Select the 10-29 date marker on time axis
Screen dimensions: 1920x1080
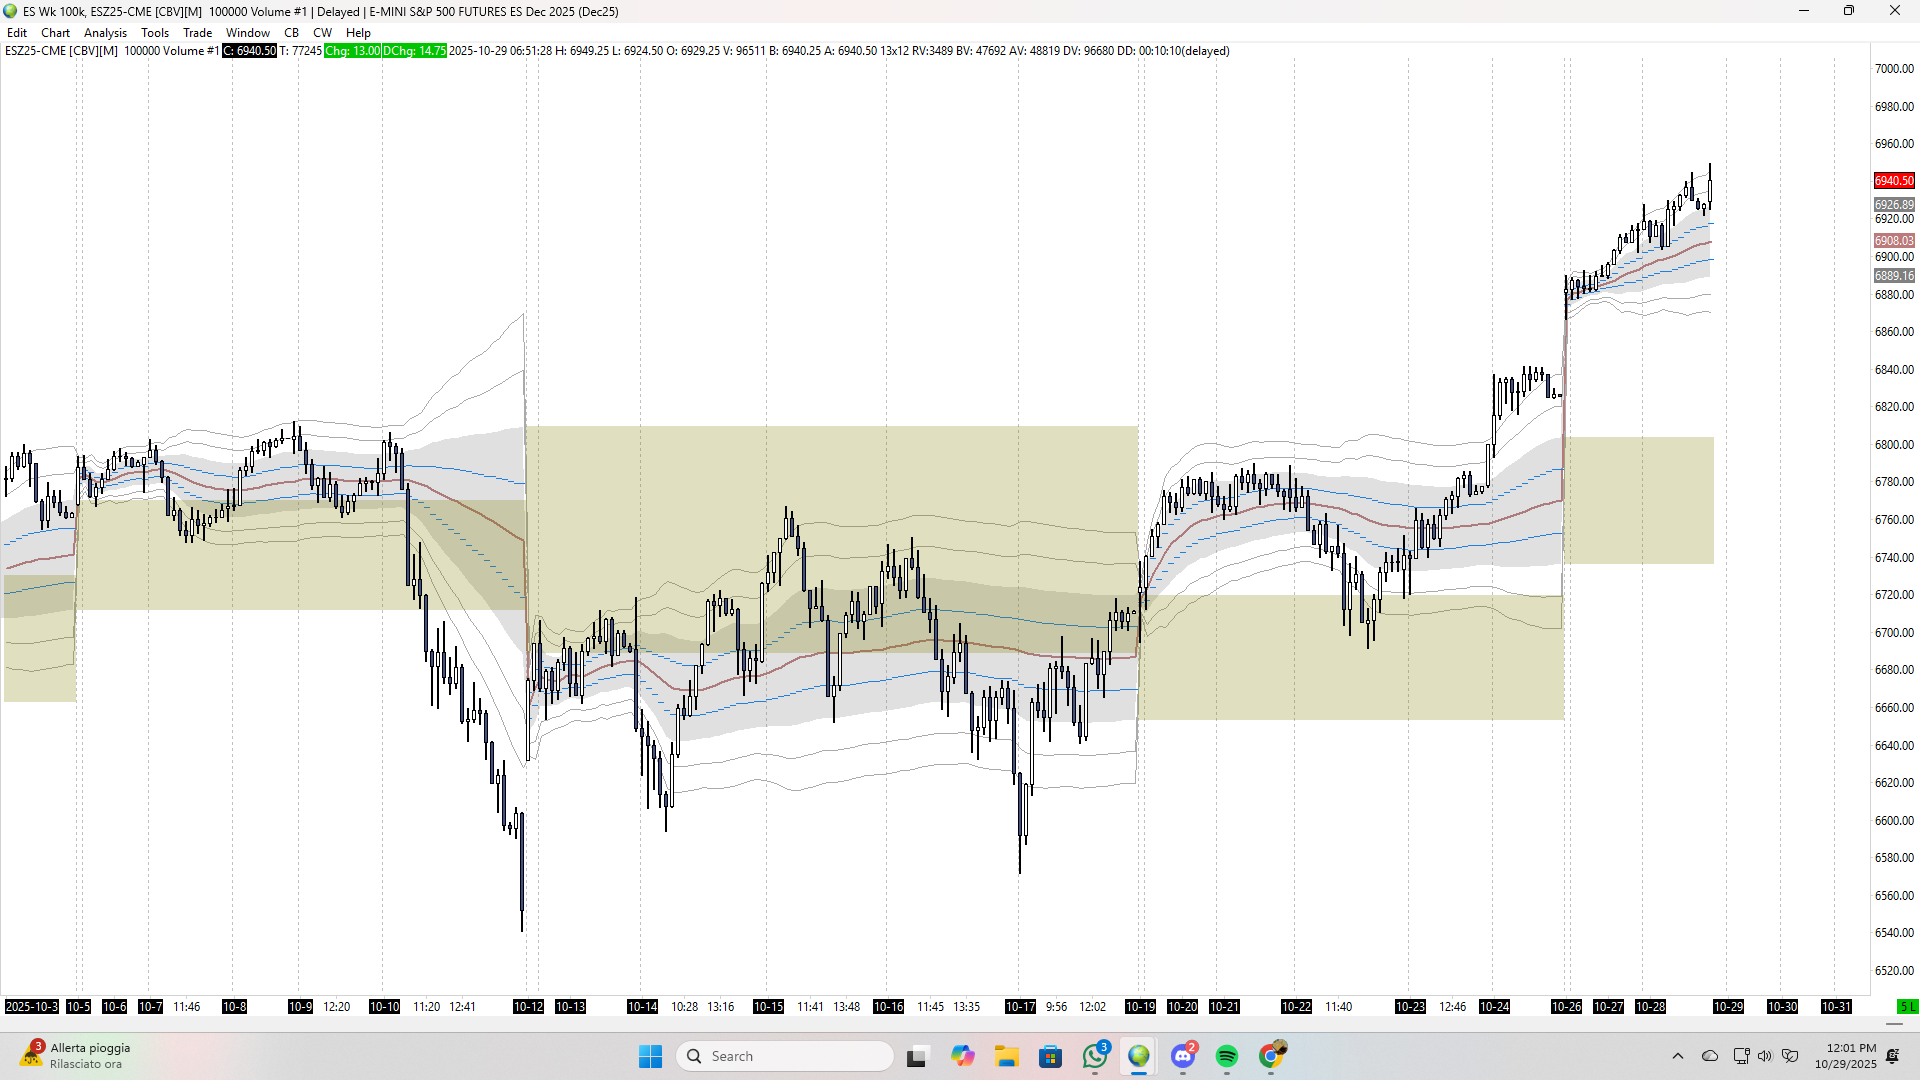pos(1728,1006)
